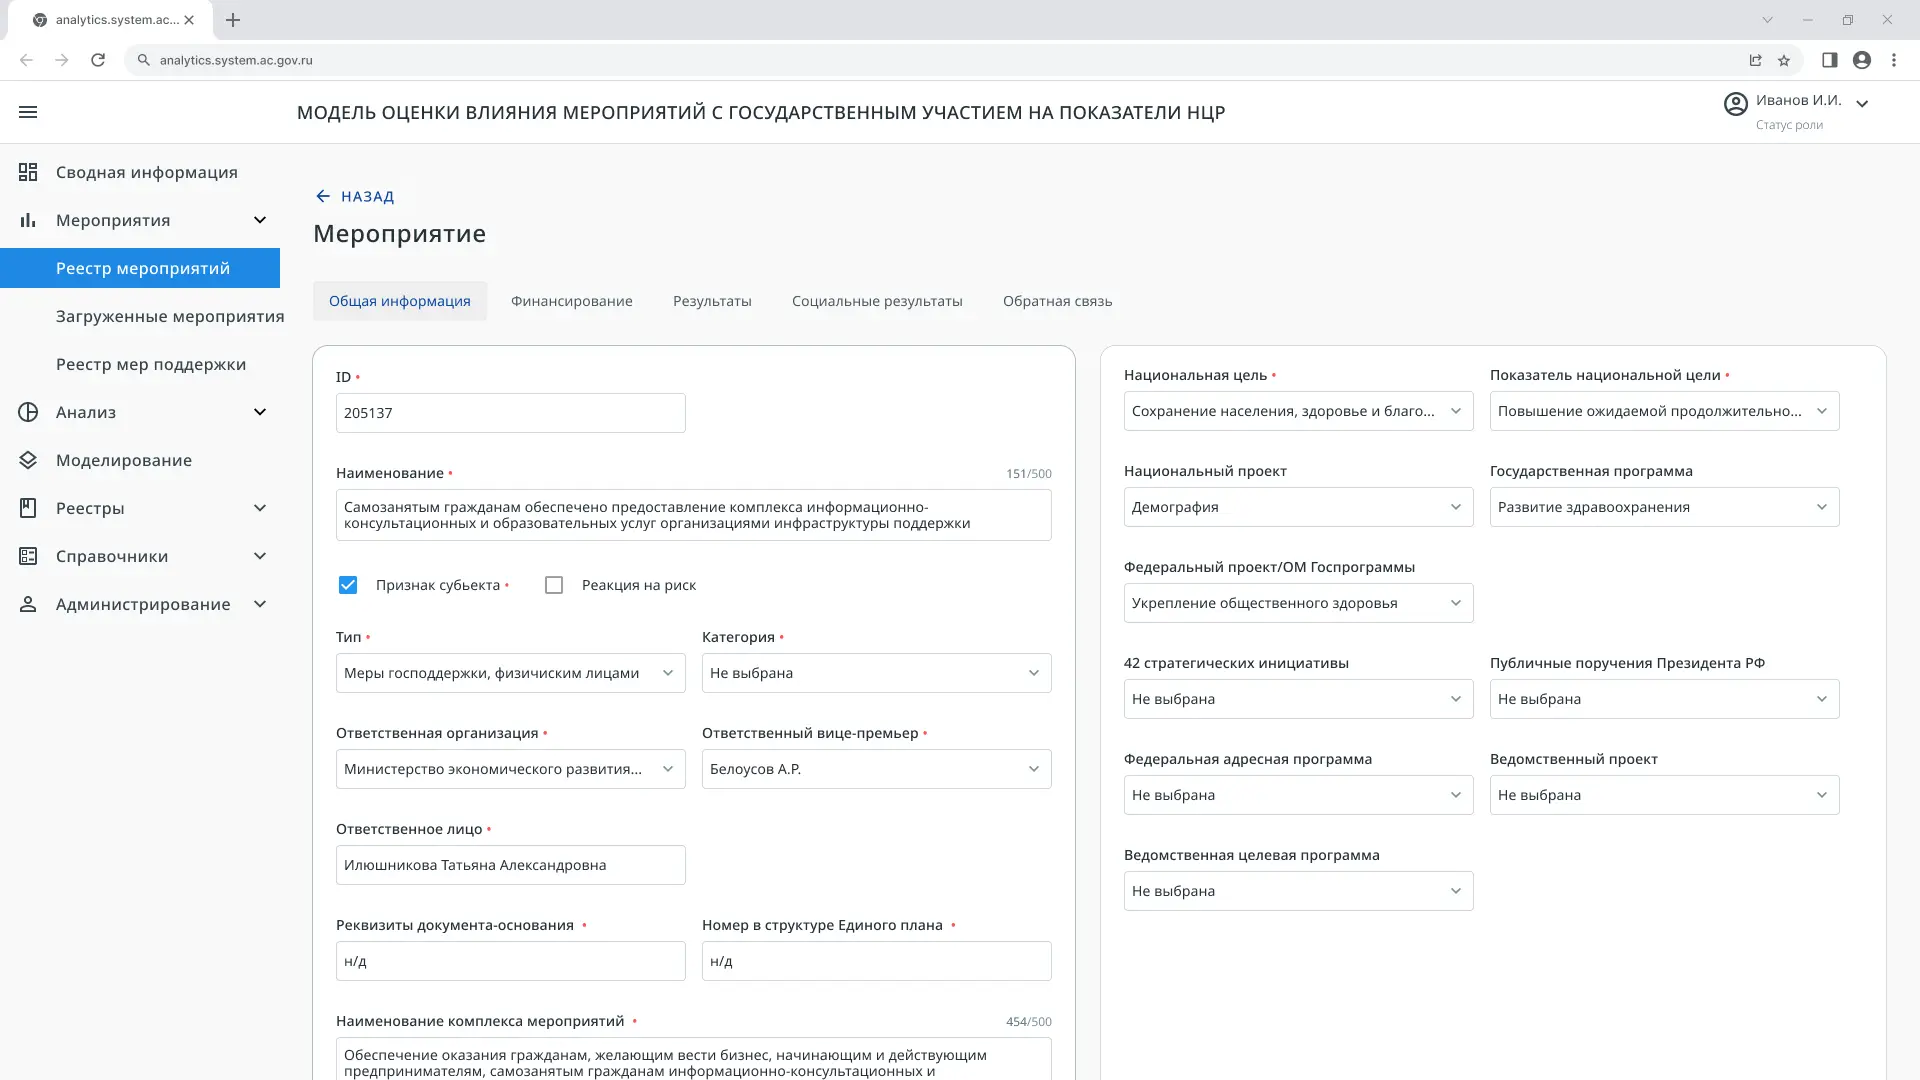
Task: Click the Реестры bookmark icon
Action: pos(28,508)
